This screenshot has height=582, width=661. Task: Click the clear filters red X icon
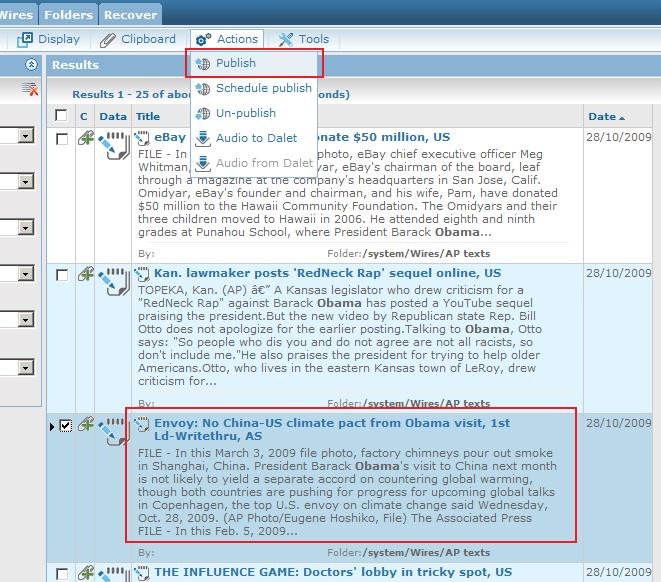[30, 89]
